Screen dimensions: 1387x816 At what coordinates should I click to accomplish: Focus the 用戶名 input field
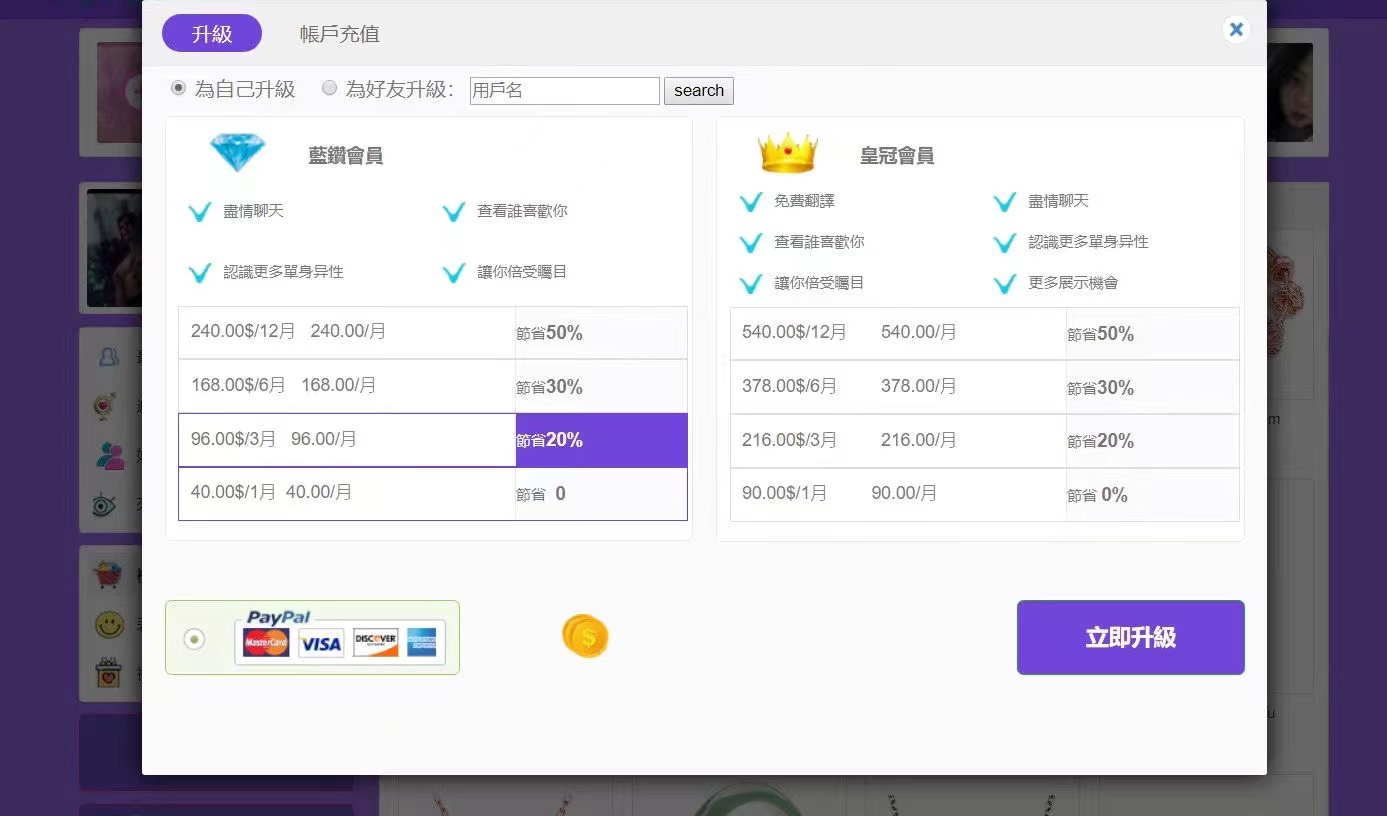click(x=565, y=91)
